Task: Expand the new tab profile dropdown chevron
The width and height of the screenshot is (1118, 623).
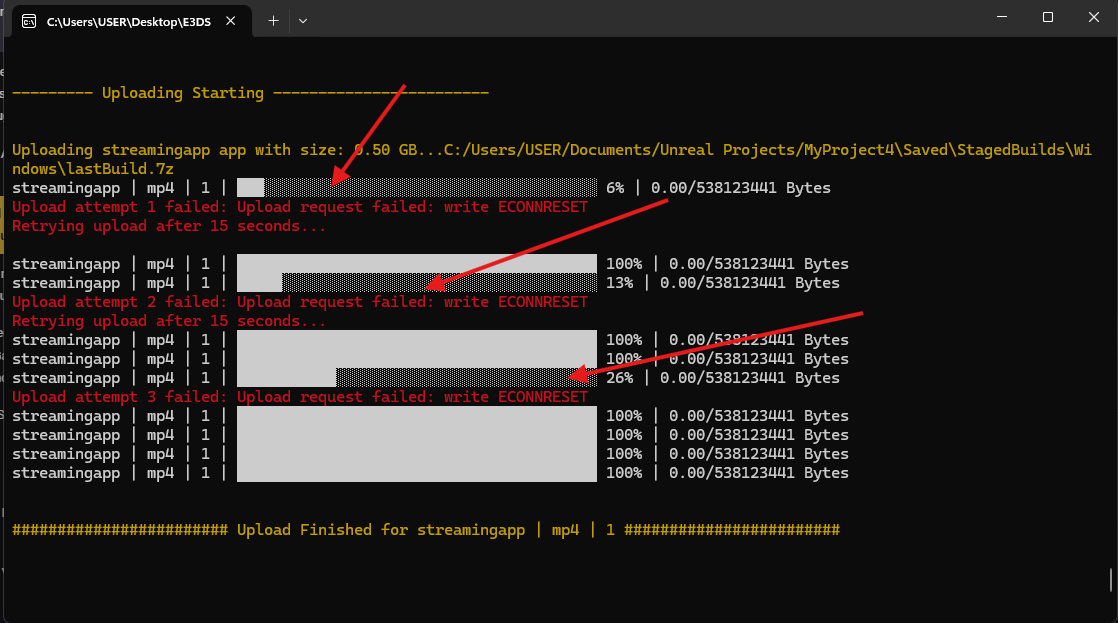Action: (303, 20)
